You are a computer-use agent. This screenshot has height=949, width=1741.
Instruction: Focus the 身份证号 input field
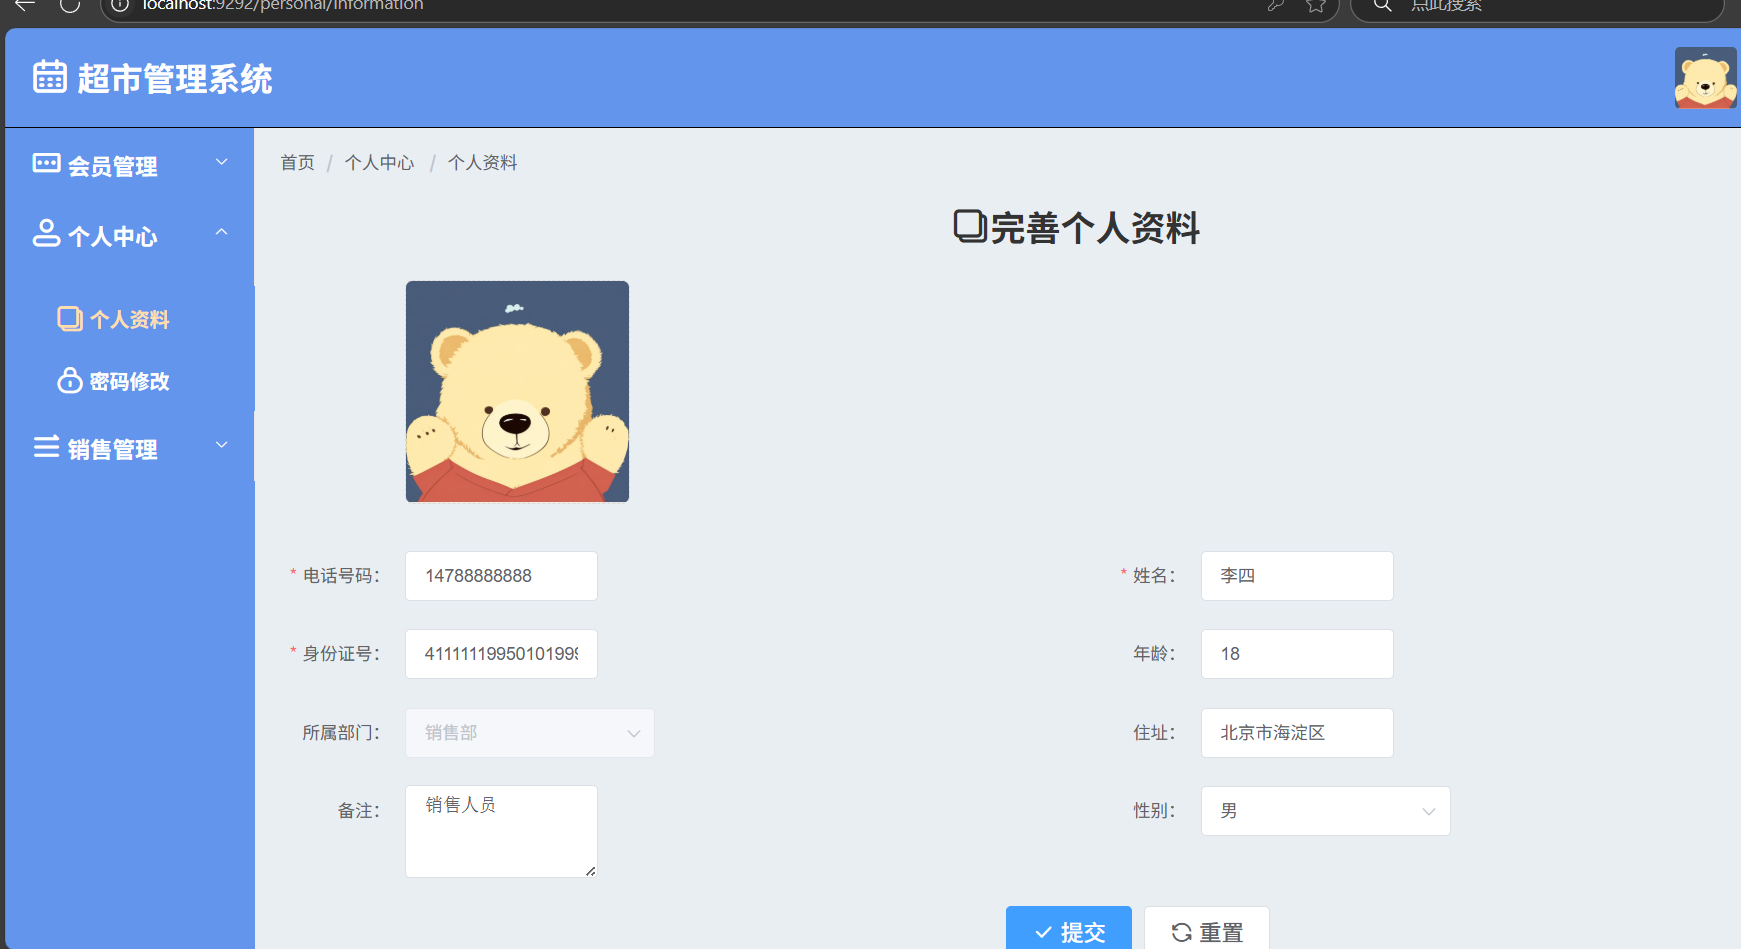(x=501, y=654)
